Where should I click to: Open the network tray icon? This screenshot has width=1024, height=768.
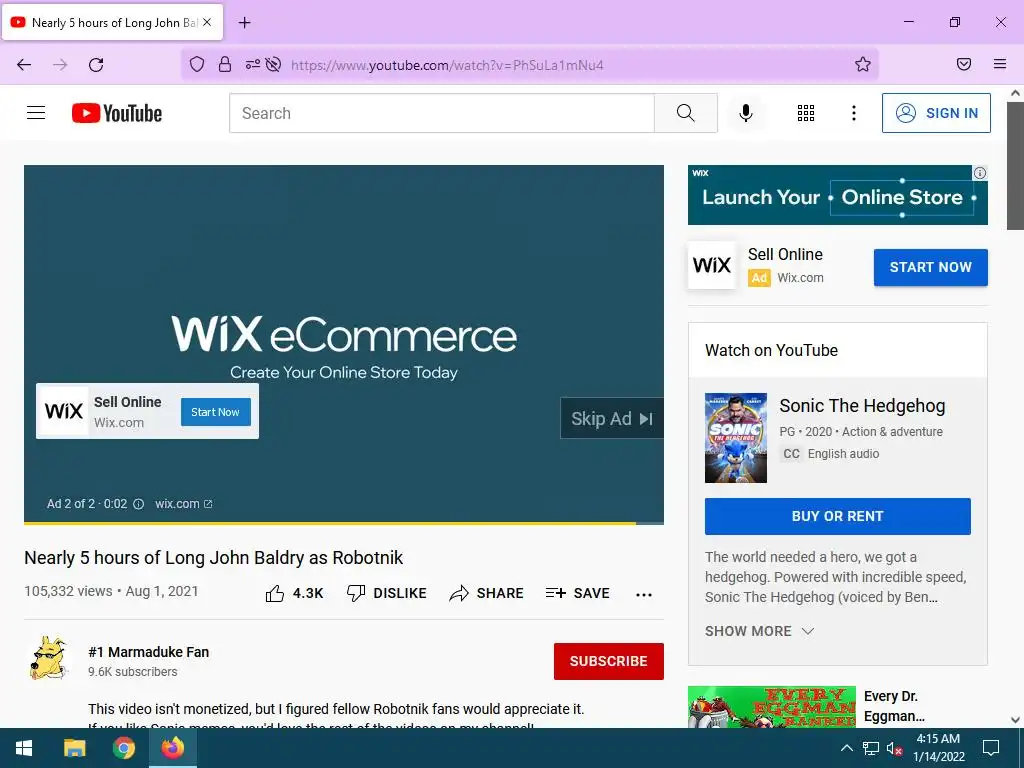[871, 748]
